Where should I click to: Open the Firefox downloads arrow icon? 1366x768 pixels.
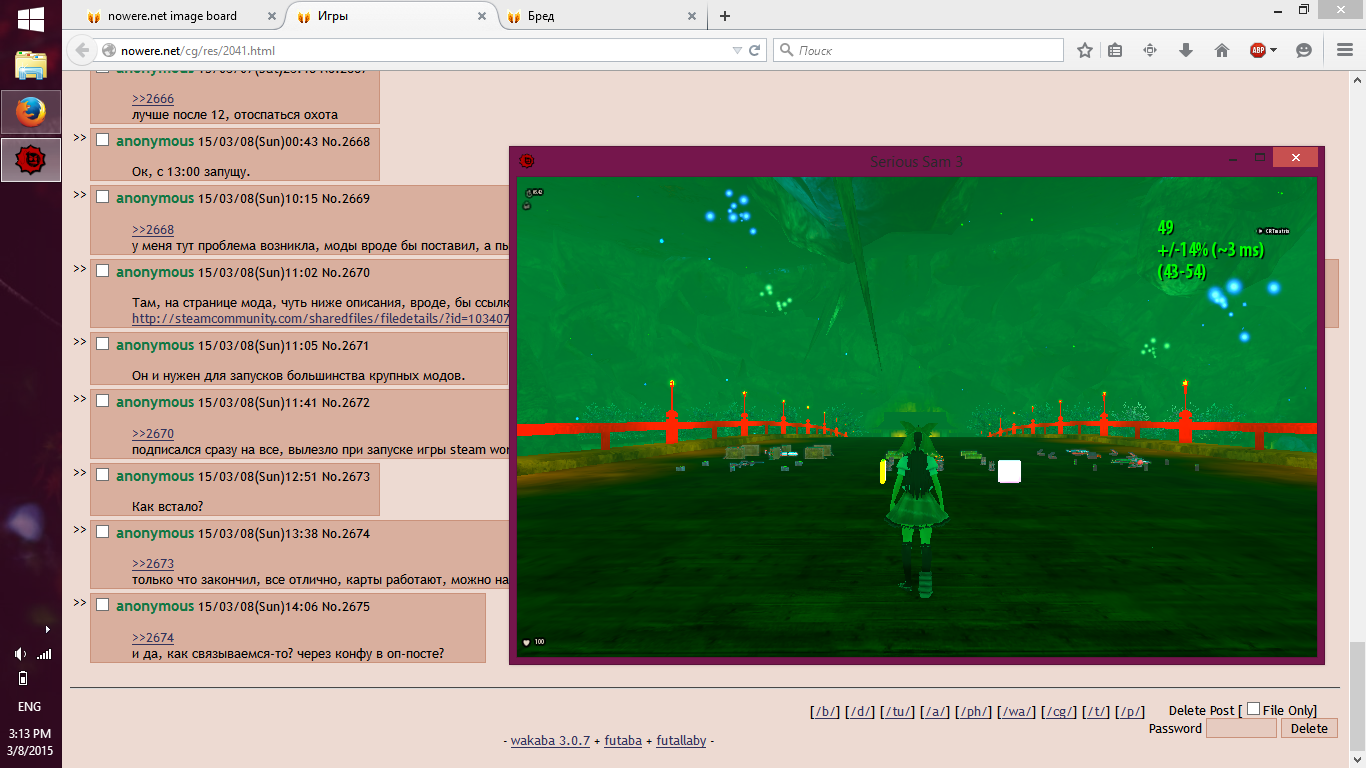(x=1186, y=50)
